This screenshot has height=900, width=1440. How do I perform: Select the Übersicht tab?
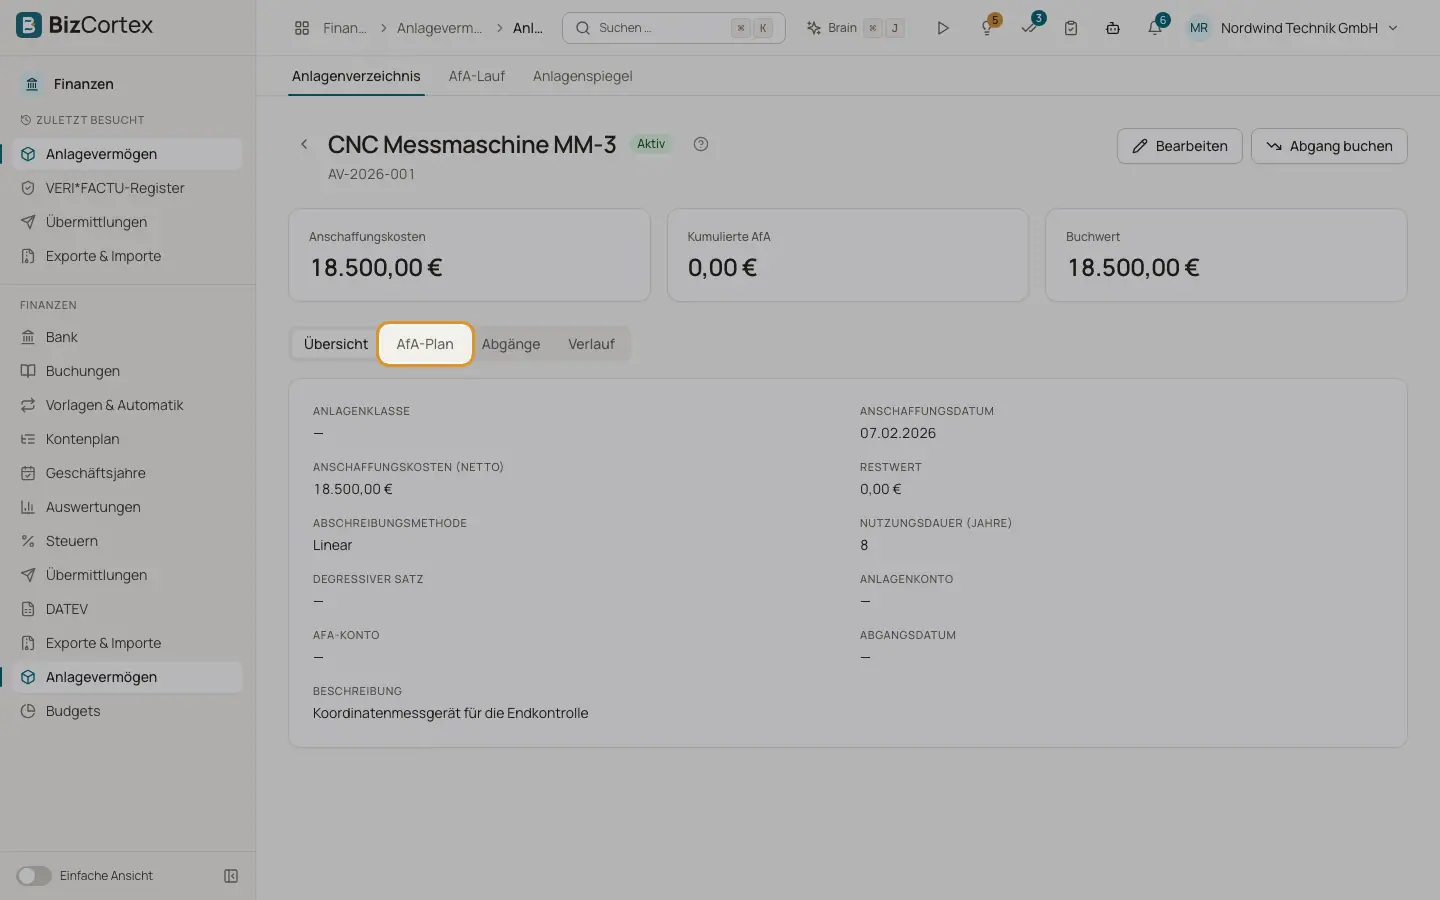(x=336, y=344)
